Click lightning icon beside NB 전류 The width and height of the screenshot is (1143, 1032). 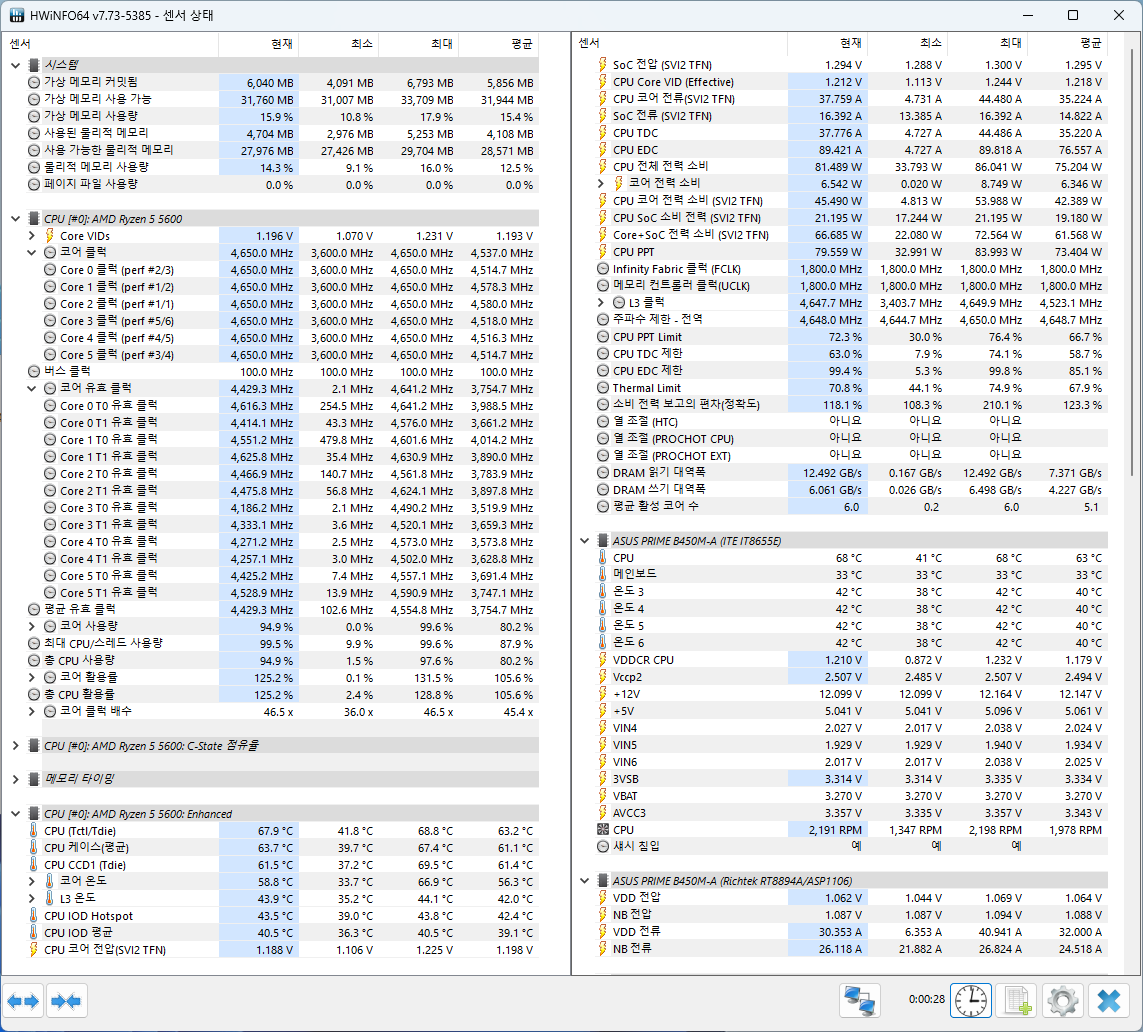[602, 948]
